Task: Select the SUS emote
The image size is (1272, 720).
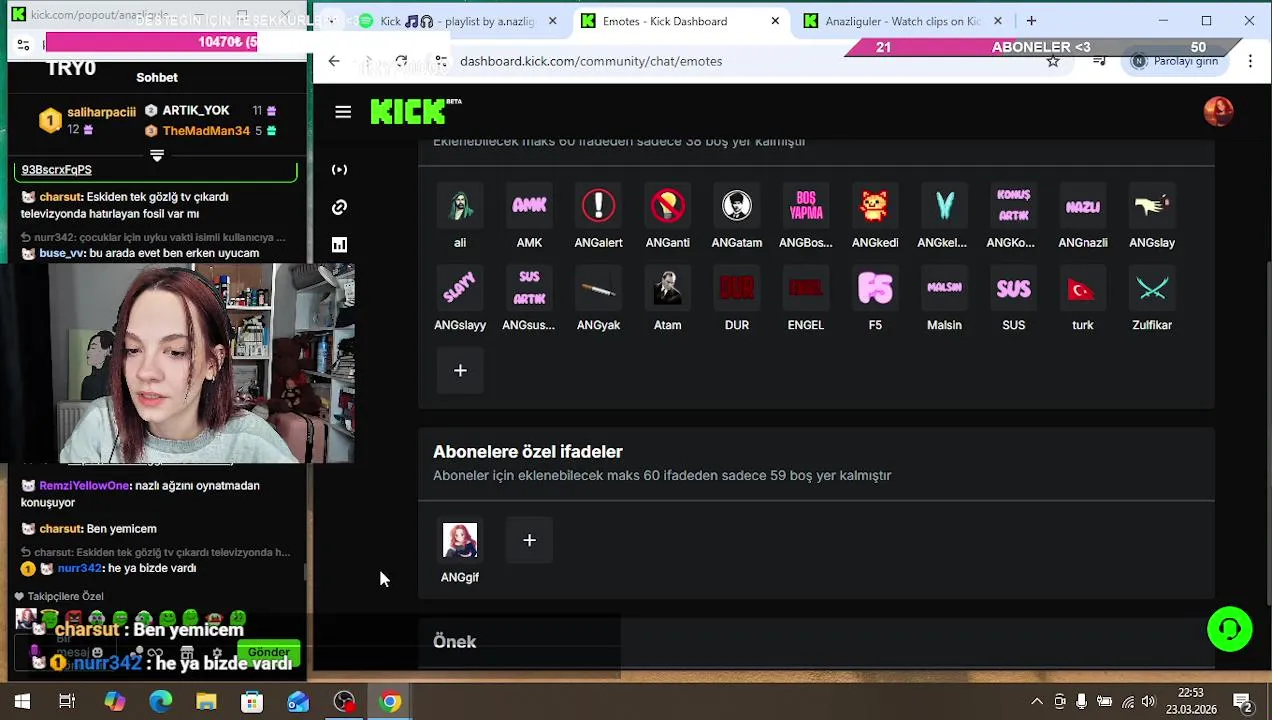Action: (1013, 288)
